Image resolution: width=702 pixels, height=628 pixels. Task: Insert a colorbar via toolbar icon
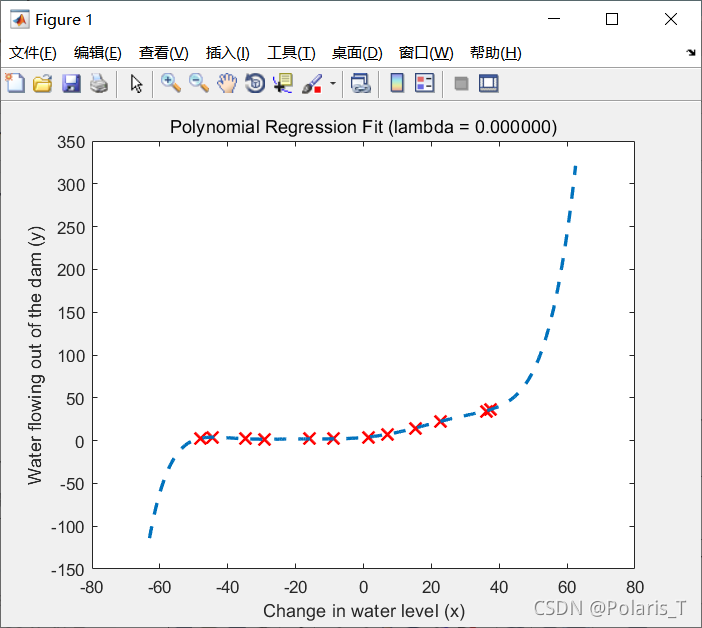pyautogui.click(x=397, y=83)
